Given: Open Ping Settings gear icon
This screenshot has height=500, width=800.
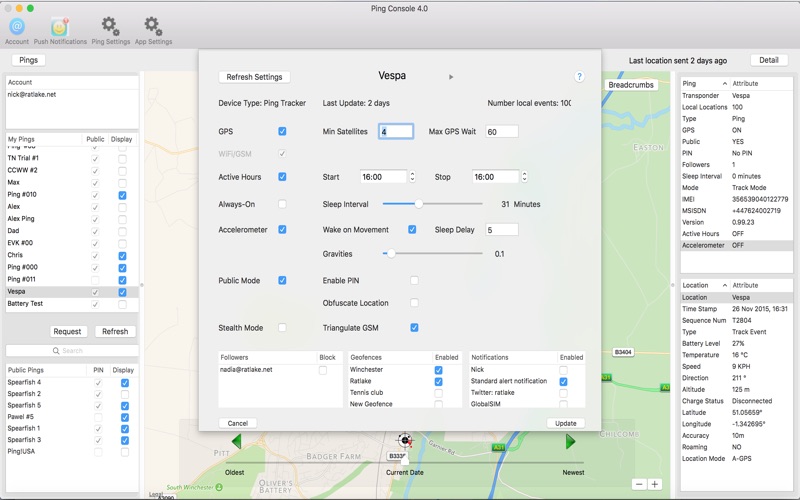Looking at the screenshot, I should (x=110, y=26).
